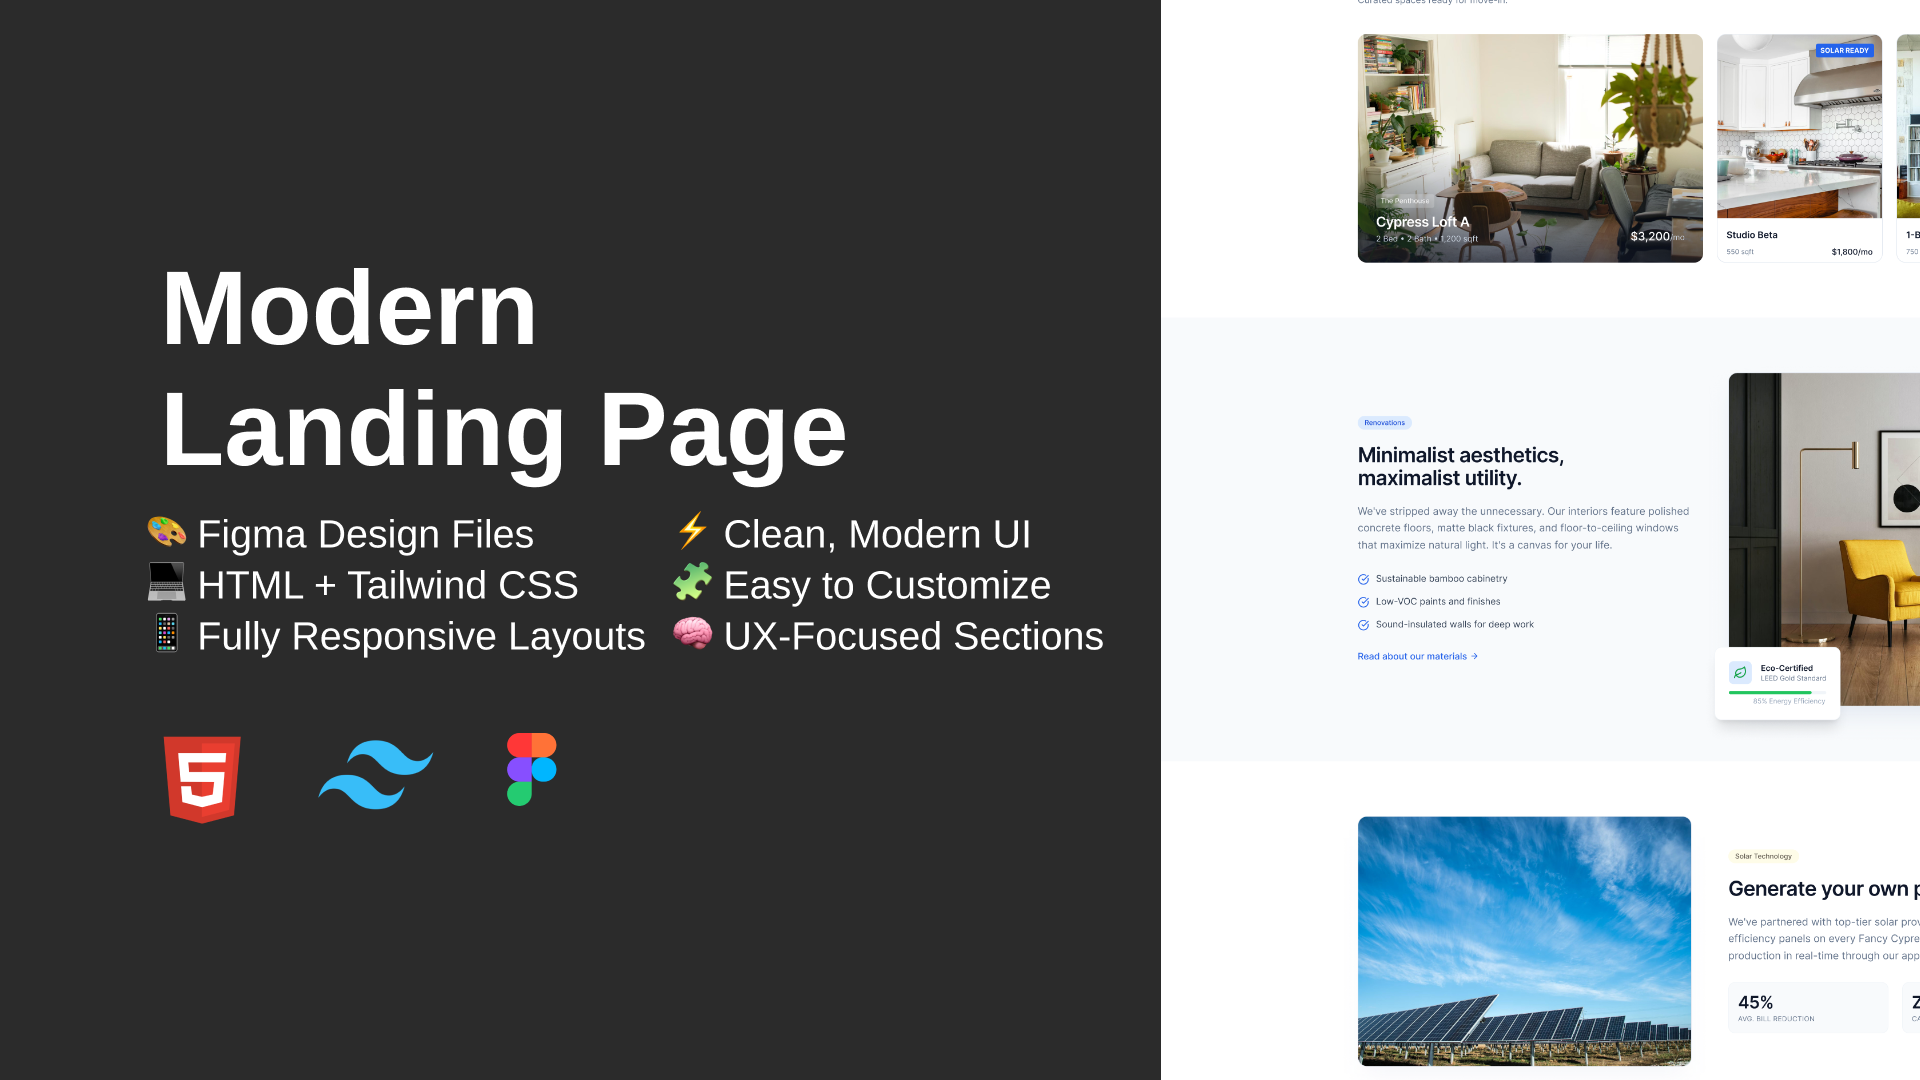
Task: Click the HTML5 logo icon
Action: pyautogui.click(x=202, y=779)
